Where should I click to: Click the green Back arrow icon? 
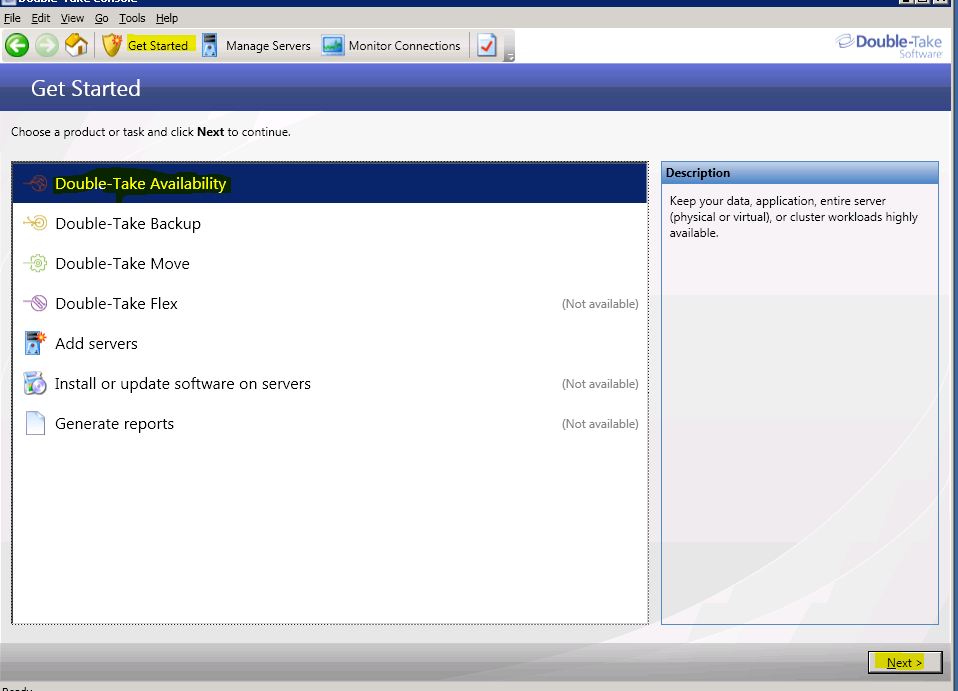(x=17, y=45)
